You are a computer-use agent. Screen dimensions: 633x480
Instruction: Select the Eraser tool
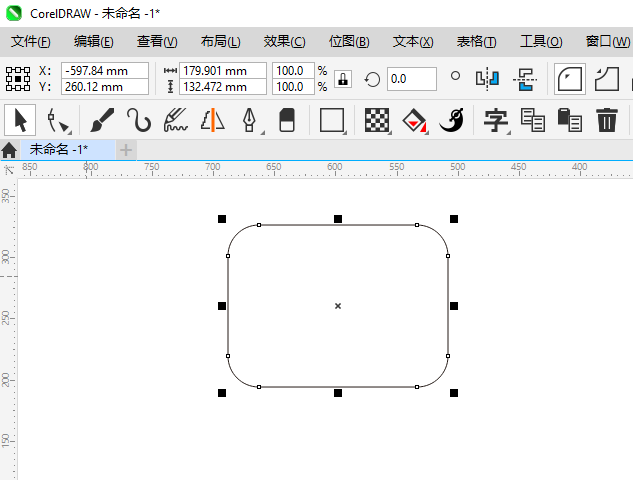tap(287, 120)
